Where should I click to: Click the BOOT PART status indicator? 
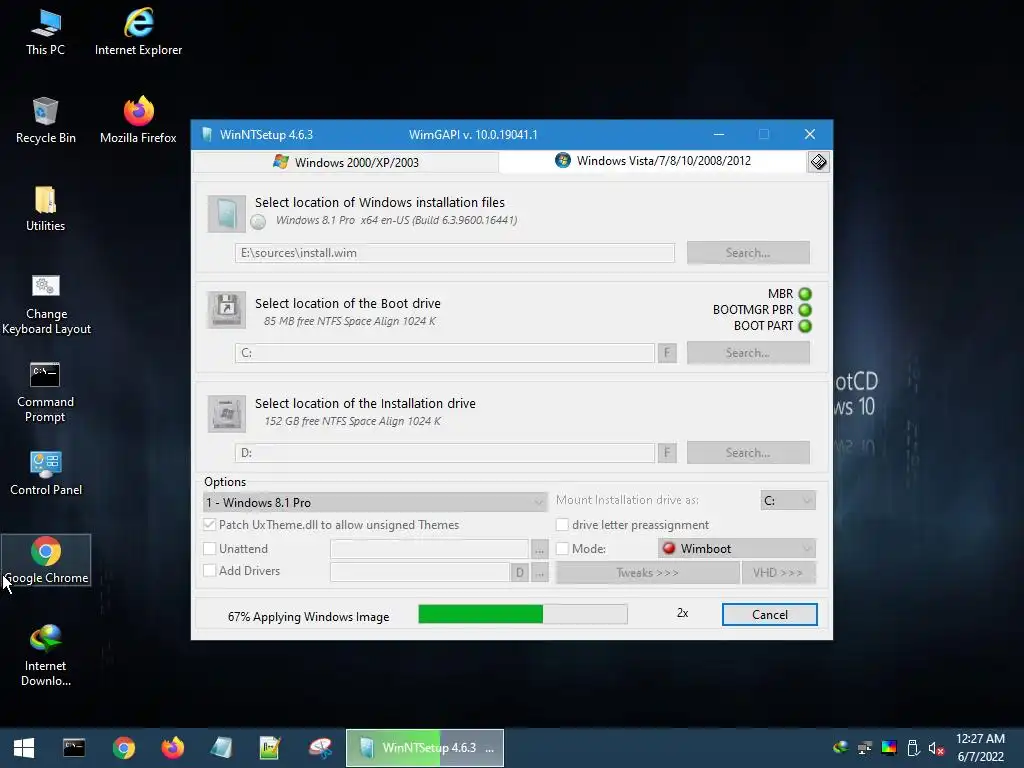[805, 326]
